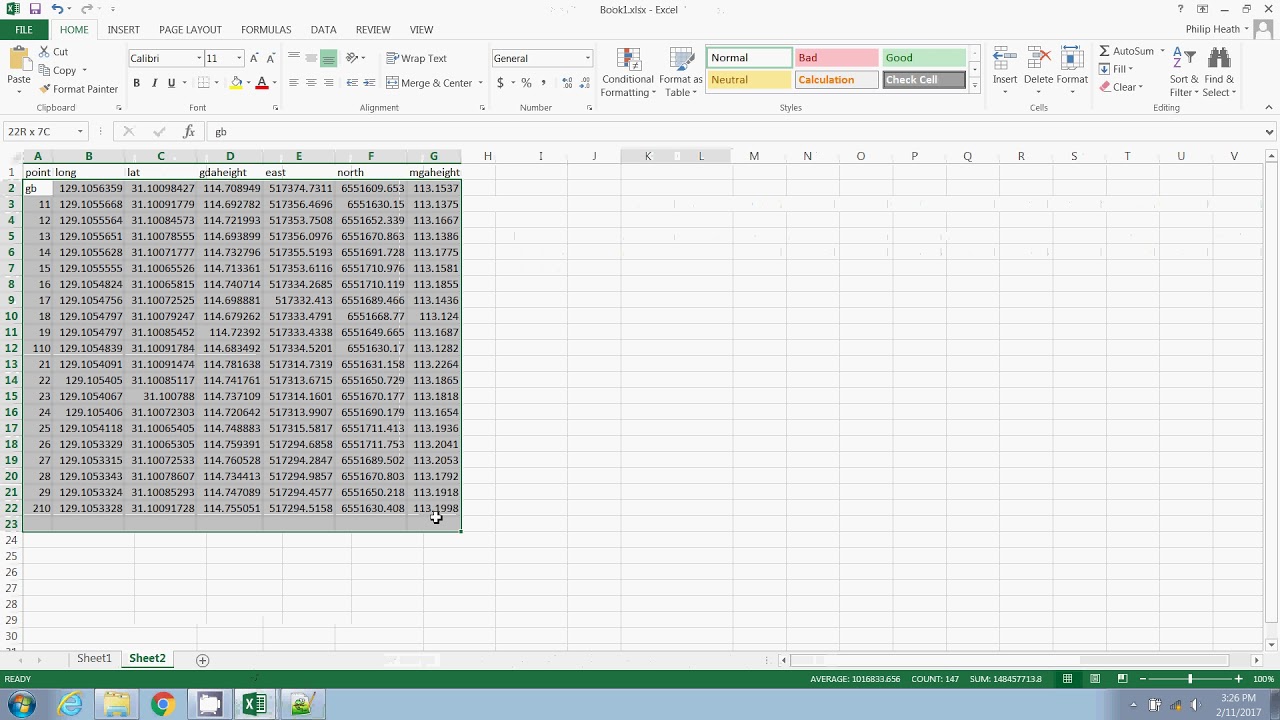Open Conditional Formatting menu
Viewport: 1280px width, 720px height.
coord(628,73)
